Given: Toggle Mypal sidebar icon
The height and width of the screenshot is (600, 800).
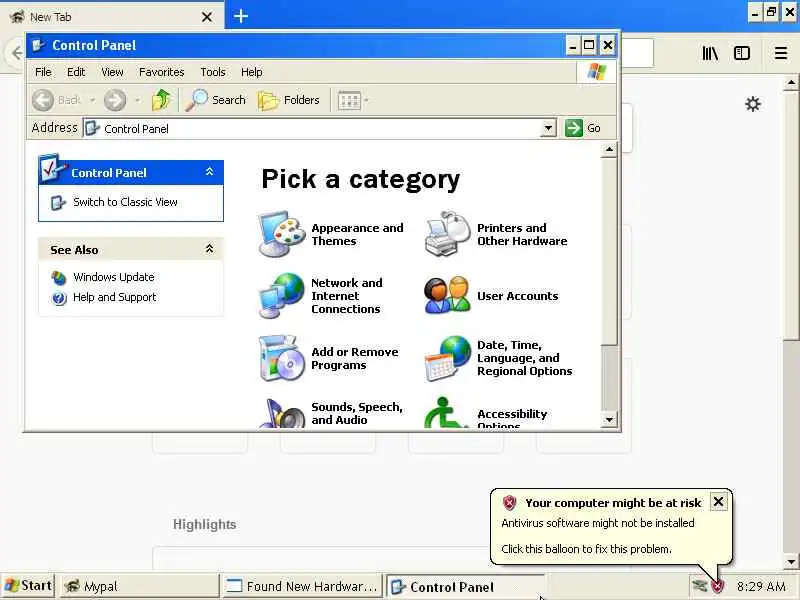Looking at the screenshot, I should (741, 53).
